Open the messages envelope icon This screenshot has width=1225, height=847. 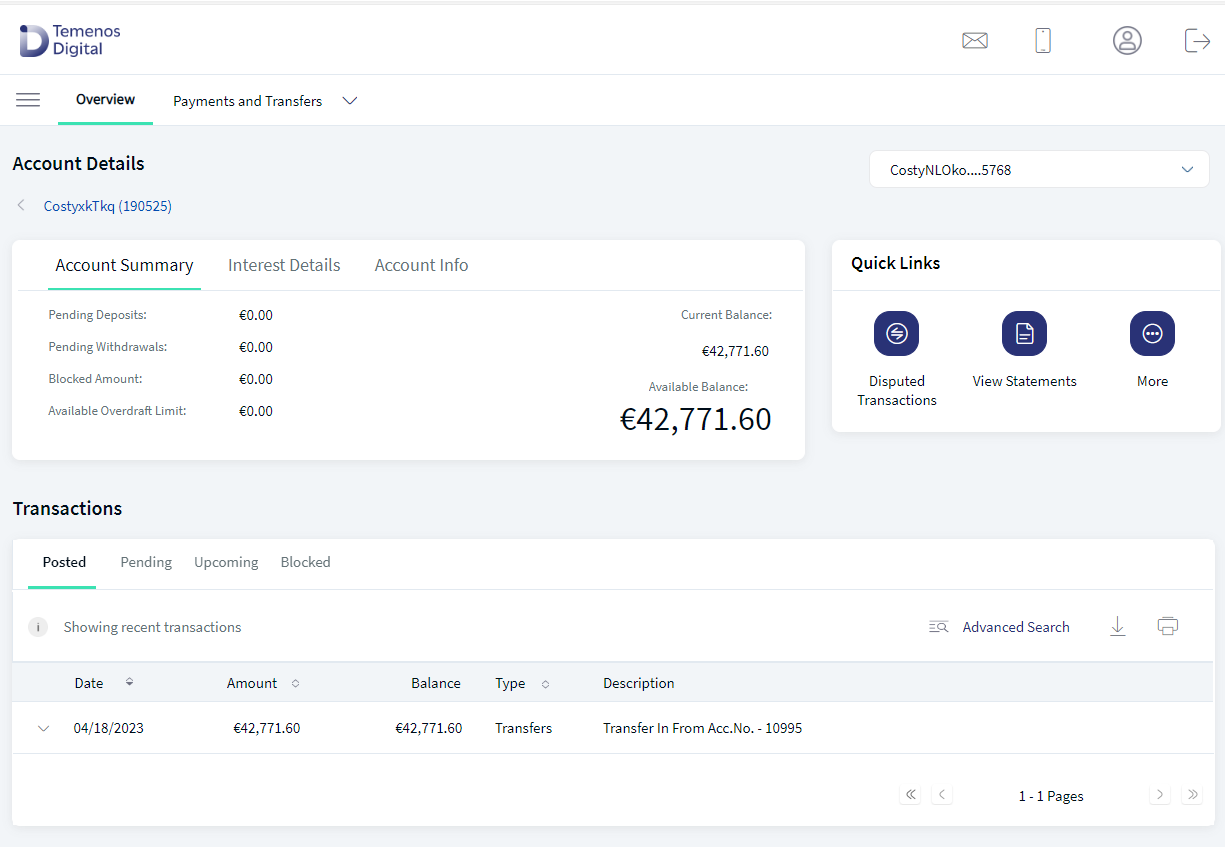975,40
